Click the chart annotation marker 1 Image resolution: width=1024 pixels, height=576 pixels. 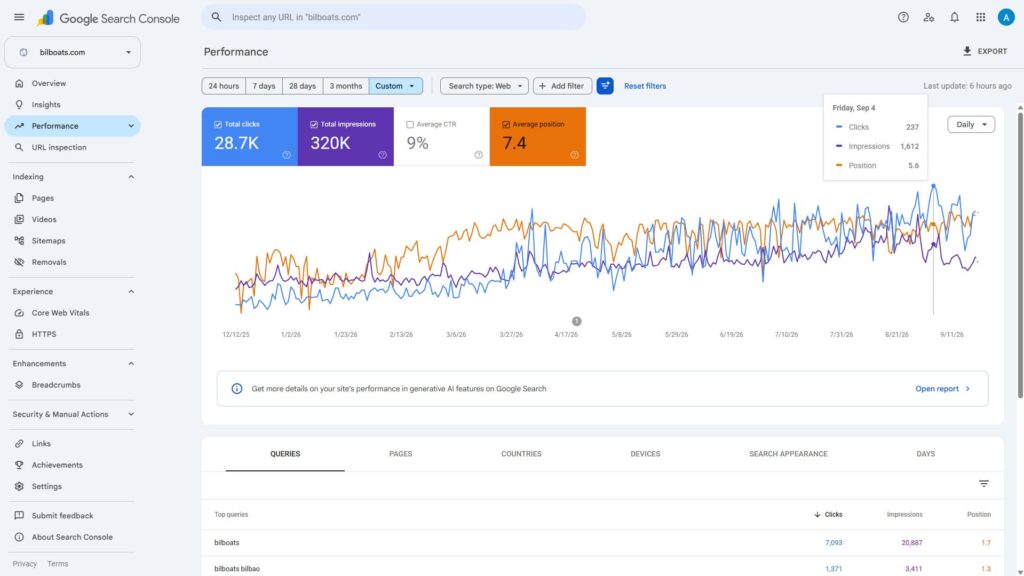[x=577, y=321]
